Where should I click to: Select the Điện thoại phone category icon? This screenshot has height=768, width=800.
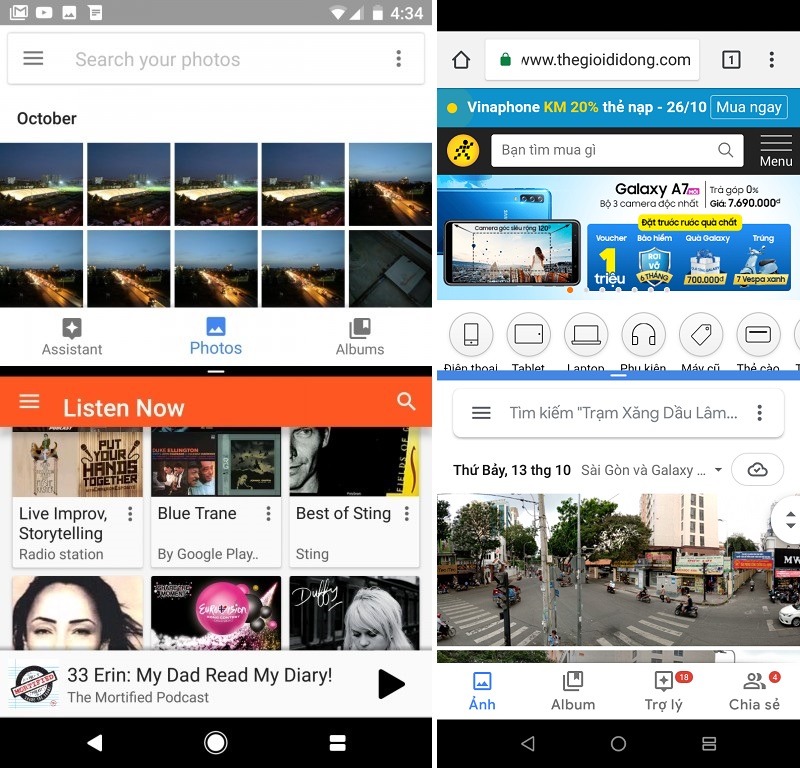tap(471, 335)
